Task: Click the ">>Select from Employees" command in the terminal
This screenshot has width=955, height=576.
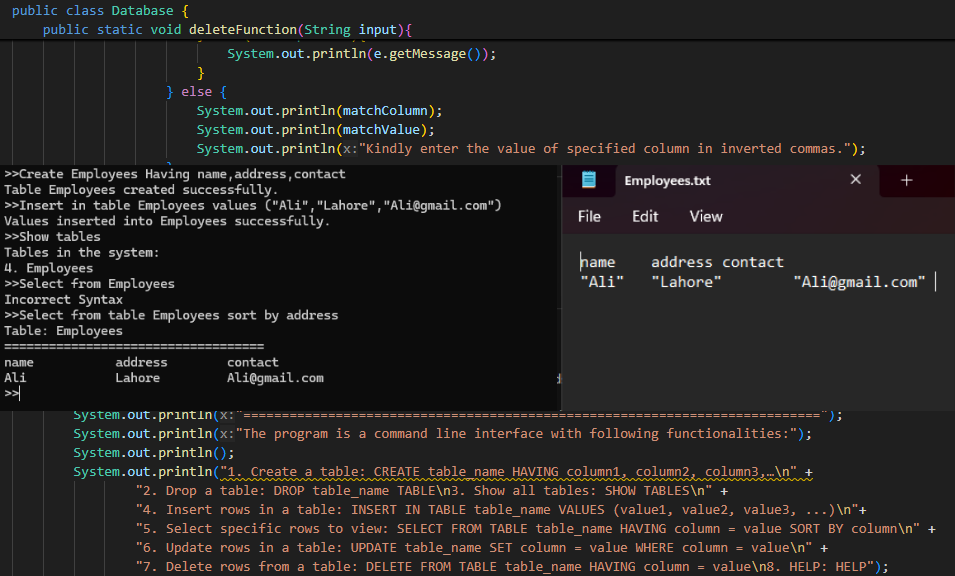Action: [x=90, y=284]
